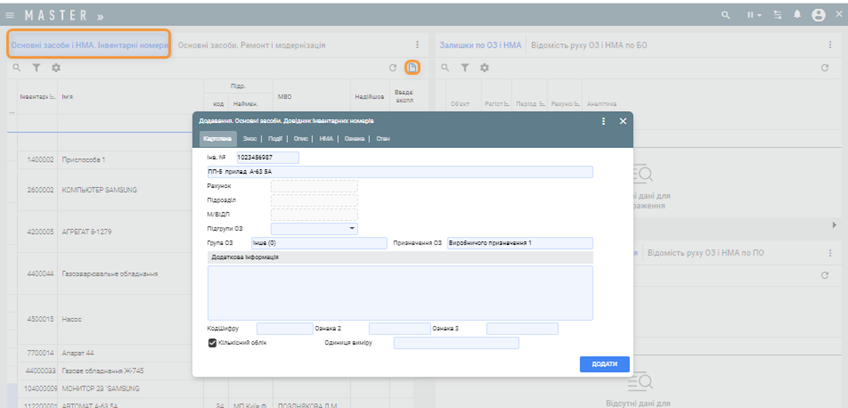848x408 pixels.
Task: Toggle the Кількісний облік checkbox
Action: click(212, 343)
